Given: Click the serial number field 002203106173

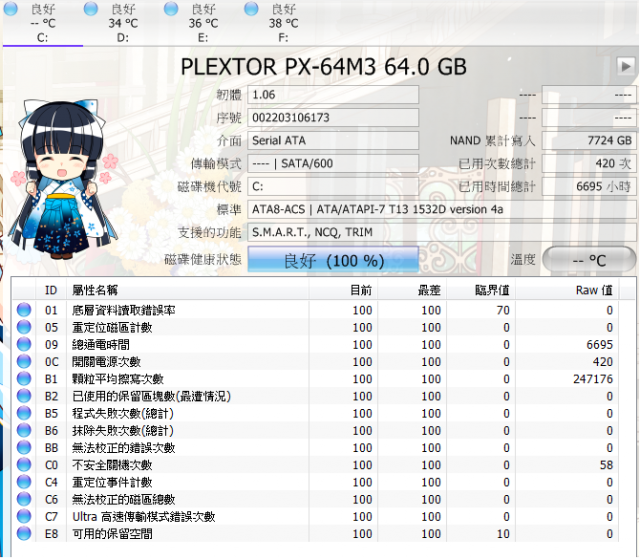Looking at the screenshot, I should pyautogui.click(x=333, y=118).
